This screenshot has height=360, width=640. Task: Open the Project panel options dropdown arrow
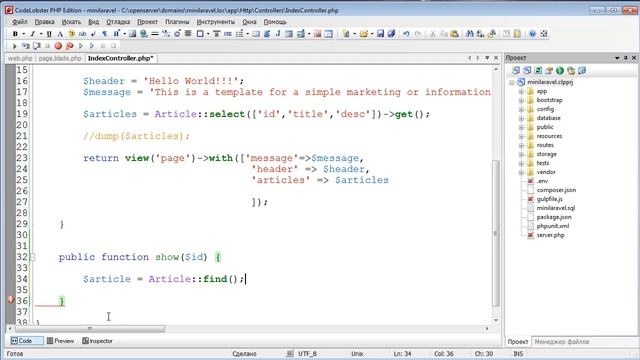pyautogui.click(x=617, y=58)
